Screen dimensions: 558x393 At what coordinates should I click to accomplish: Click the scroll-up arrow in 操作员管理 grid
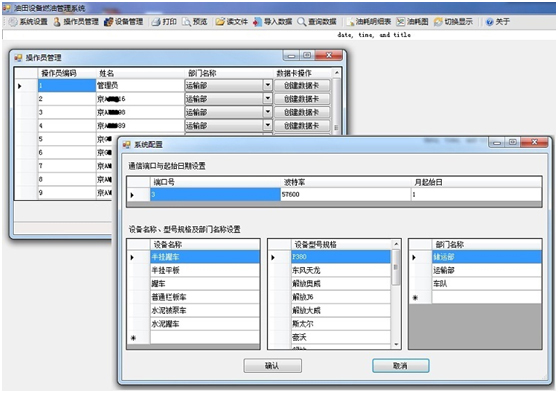(x=336, y=73)
